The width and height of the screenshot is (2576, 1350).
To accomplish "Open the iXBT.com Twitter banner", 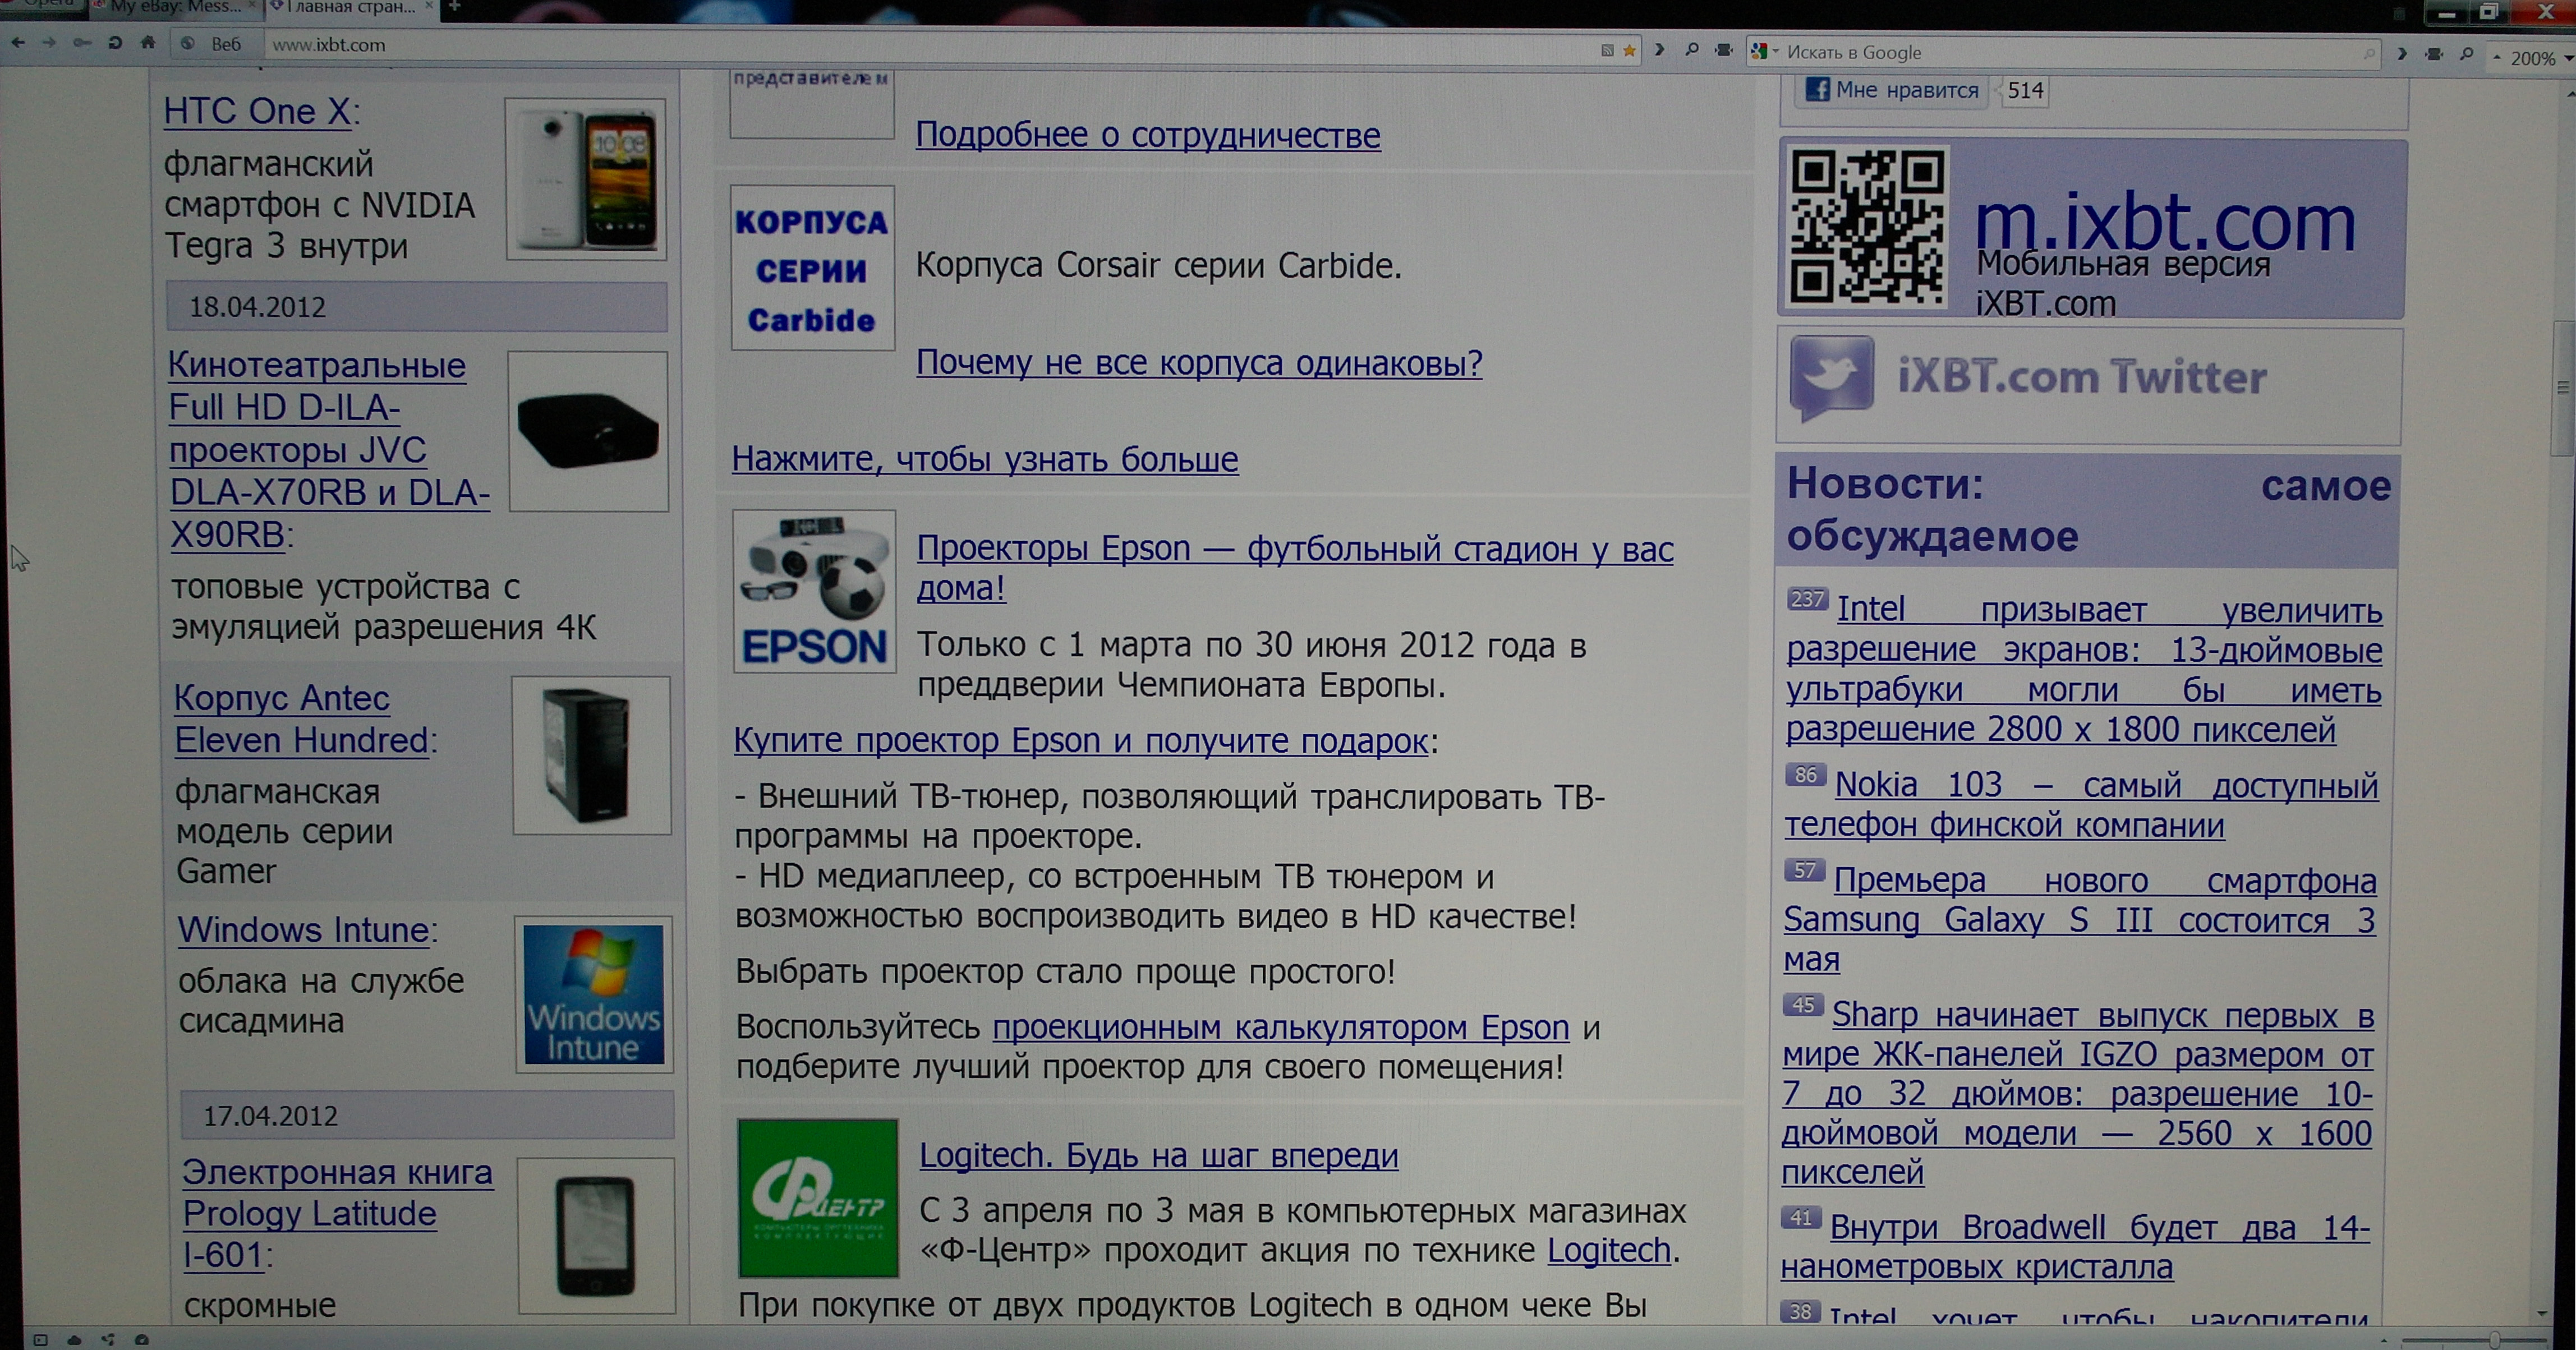I will [x=2088, y=385].
